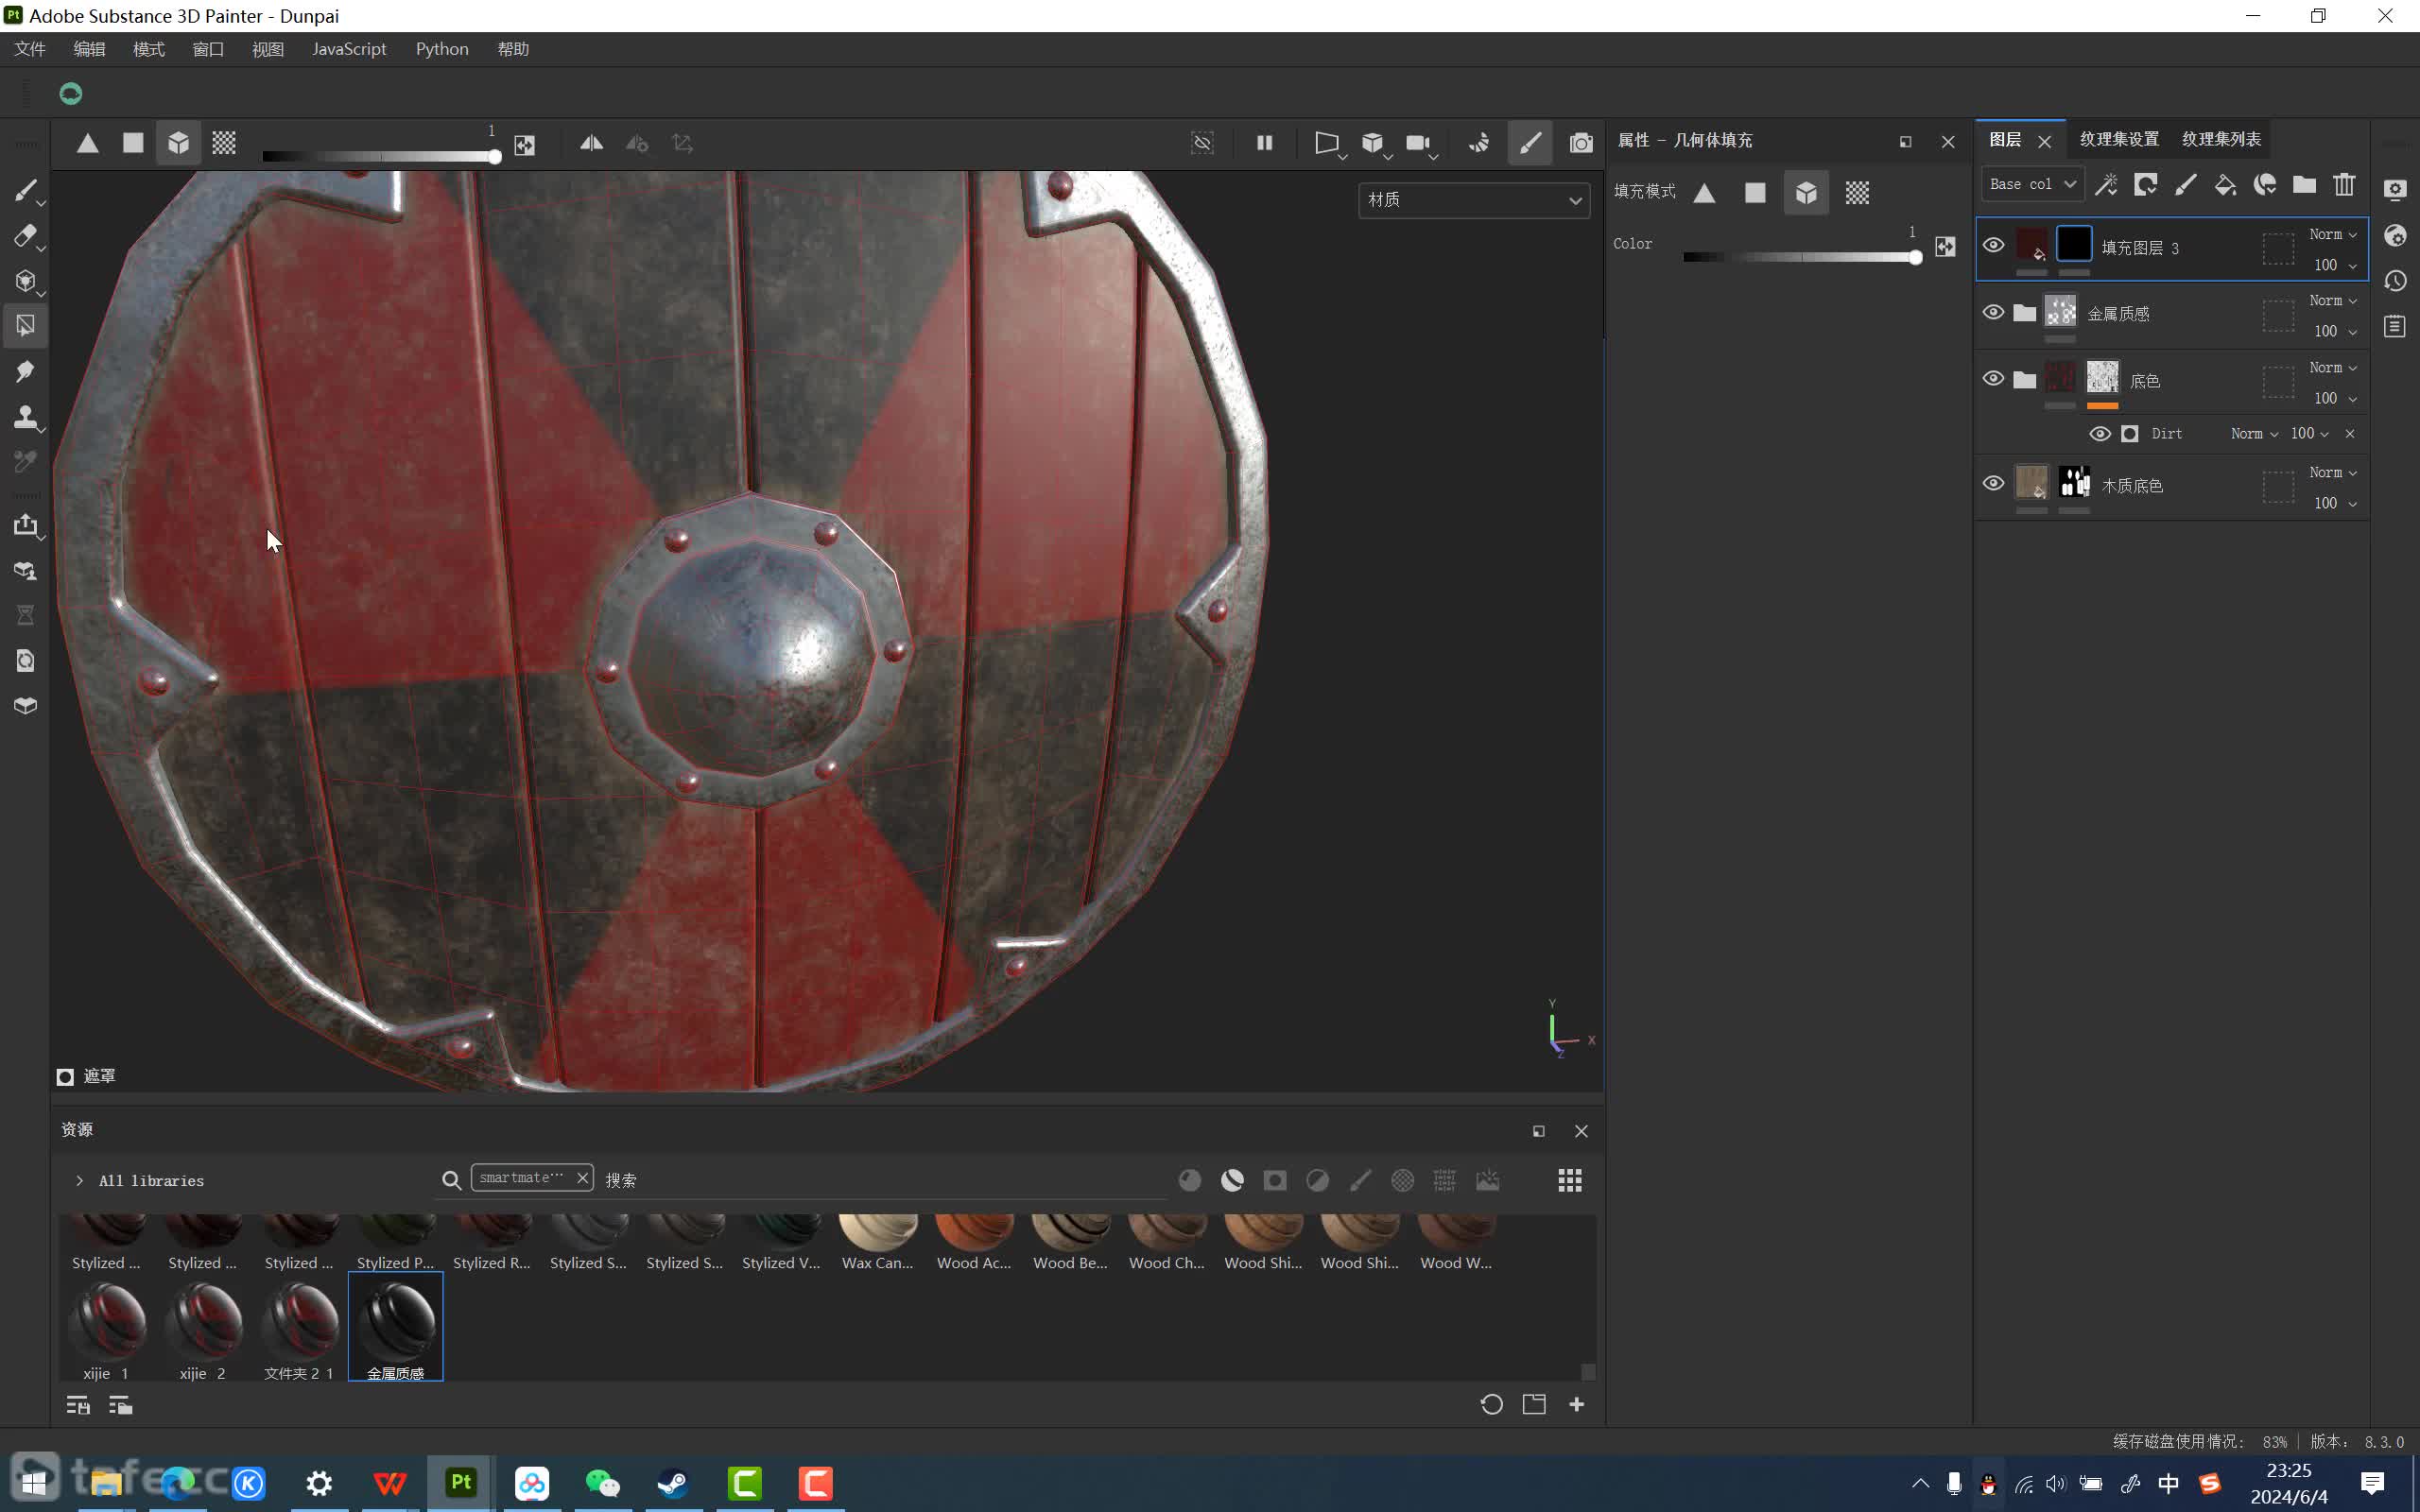The image size is (2420, 1512).
Task: Click triangle fill mode in viewport toolbar
Action: [x=88, y=143]
